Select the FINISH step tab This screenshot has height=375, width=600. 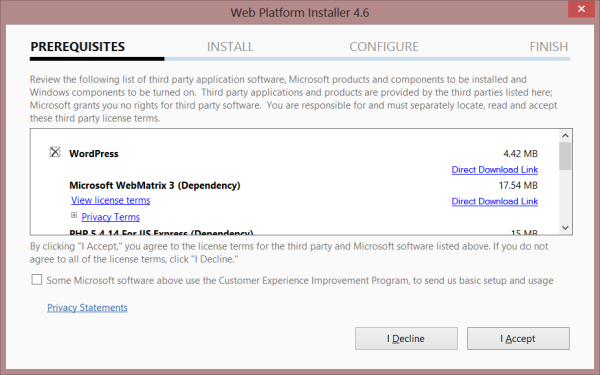pyautogui.click(x=549, y=47)
